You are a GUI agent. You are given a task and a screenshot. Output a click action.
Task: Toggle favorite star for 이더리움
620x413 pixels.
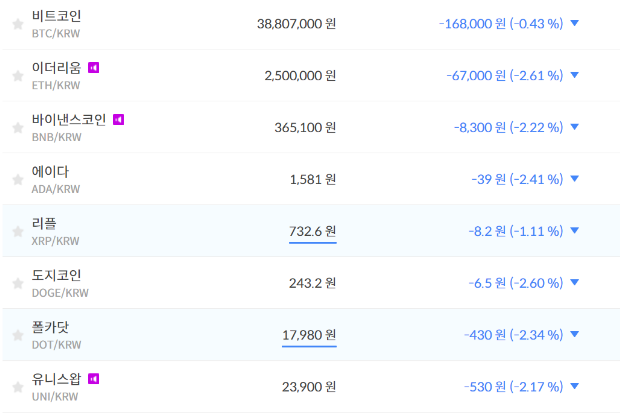coord(17,75)
